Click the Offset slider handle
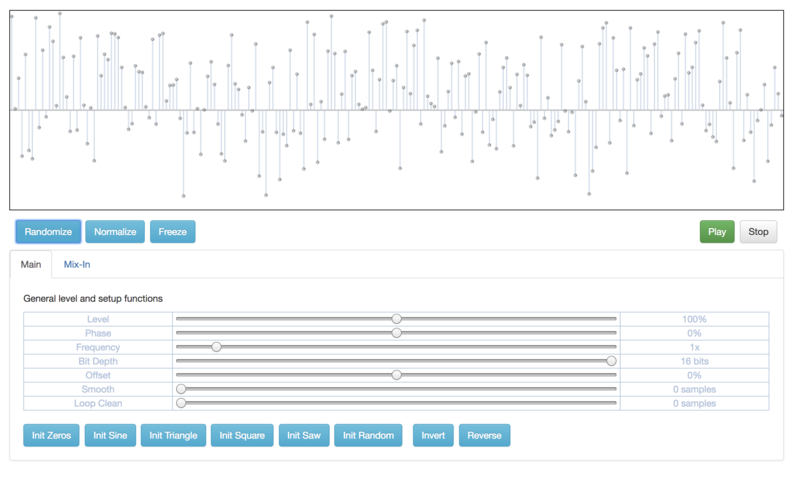The height and width of the screenshot is (484, 800). pos(397,375)
